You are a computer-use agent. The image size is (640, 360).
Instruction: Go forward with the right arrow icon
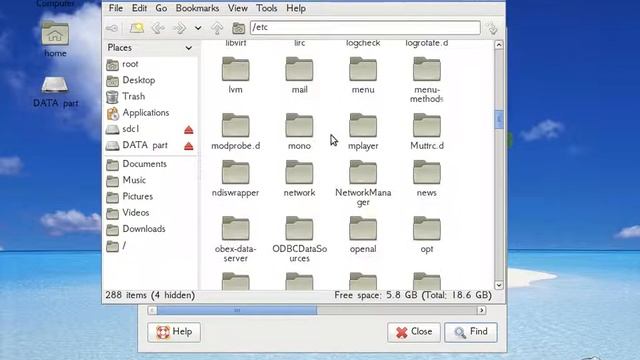pyautogui.click(x=180, y=28)
